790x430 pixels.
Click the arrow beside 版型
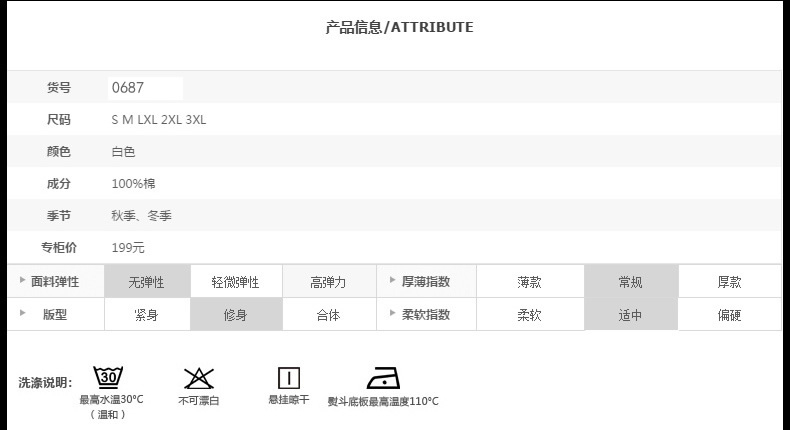tap(22, 313)
